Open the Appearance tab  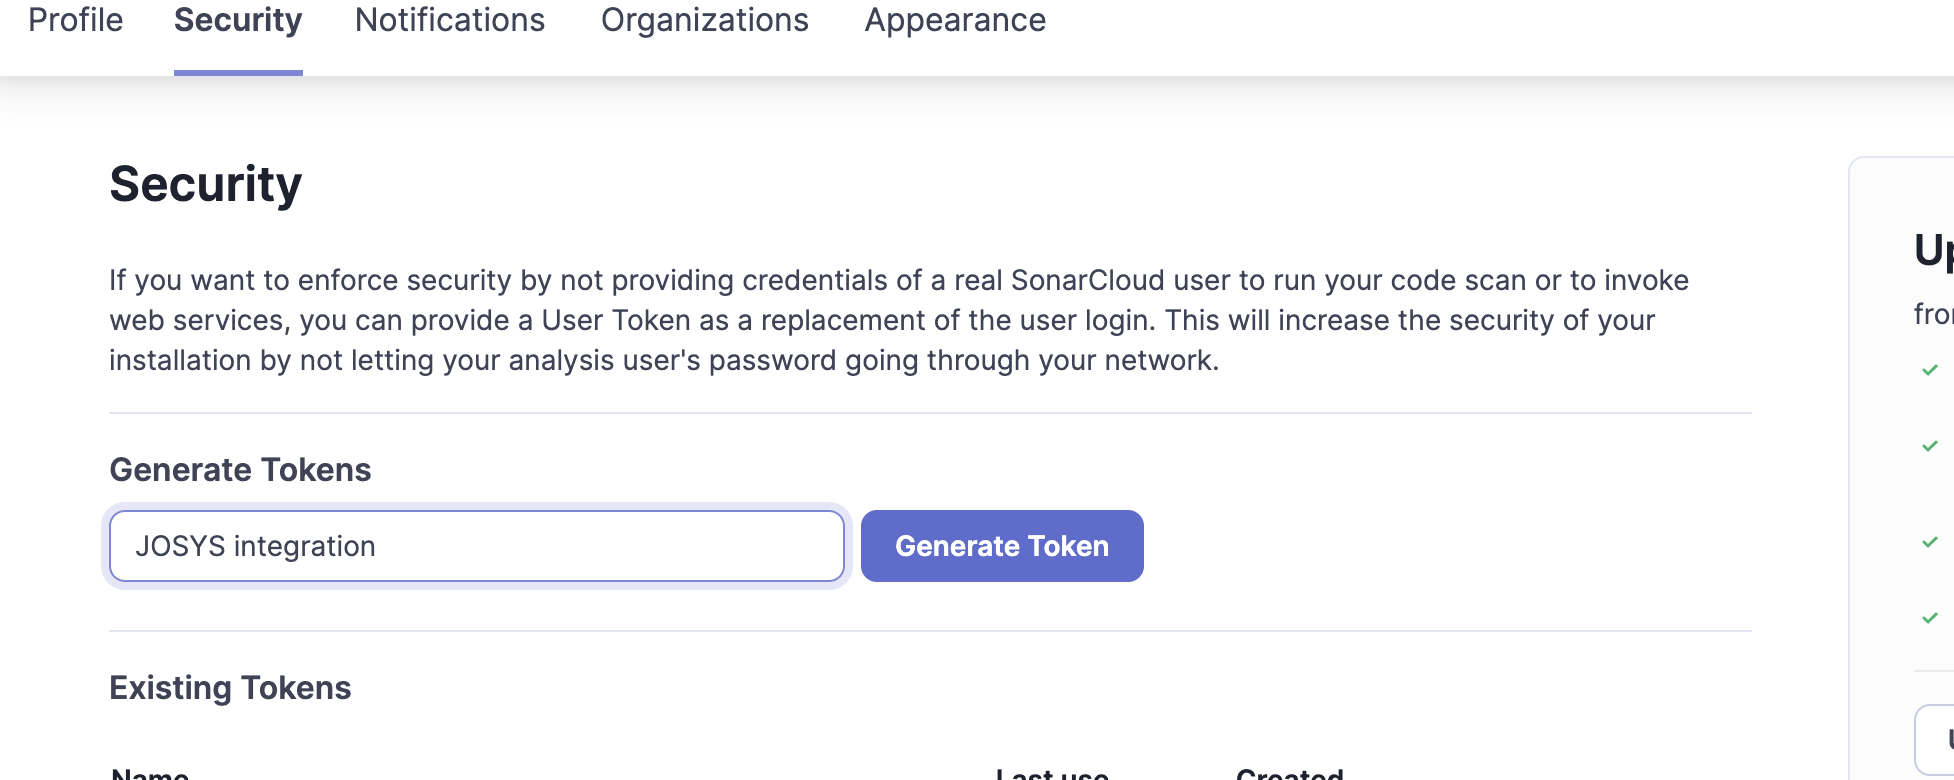click(955, 21)
